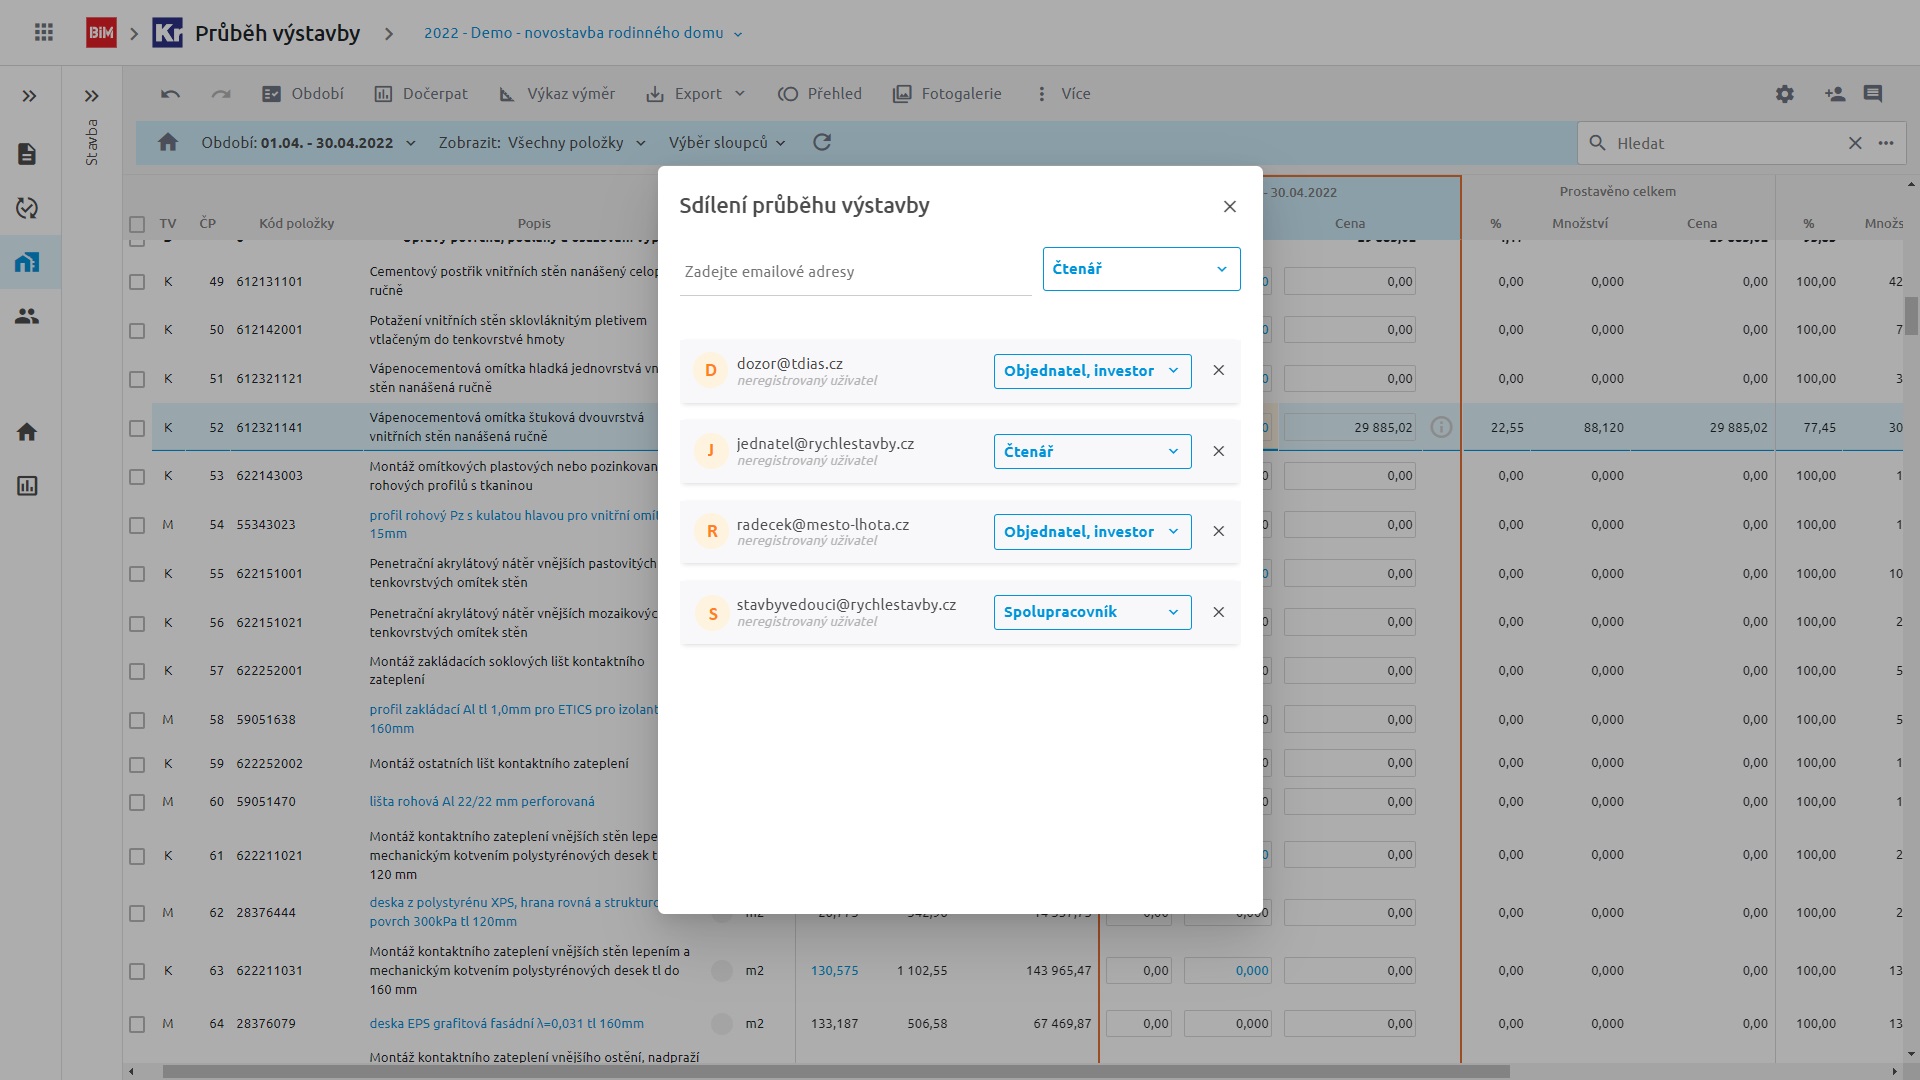Open the apps grid launcher icon
The width and height of the screenshot is (1920, 1080).
click(x=44, y=33)
